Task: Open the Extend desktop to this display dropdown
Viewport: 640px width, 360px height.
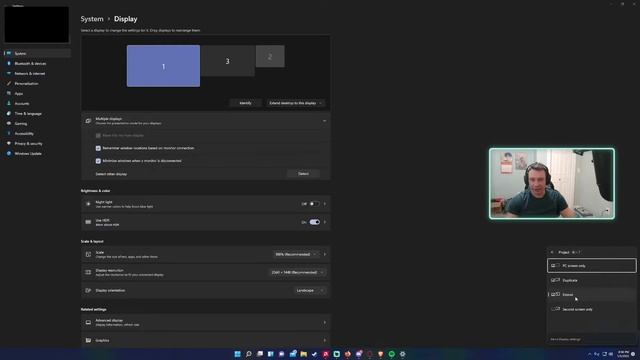Action: (x=296, y=103)
